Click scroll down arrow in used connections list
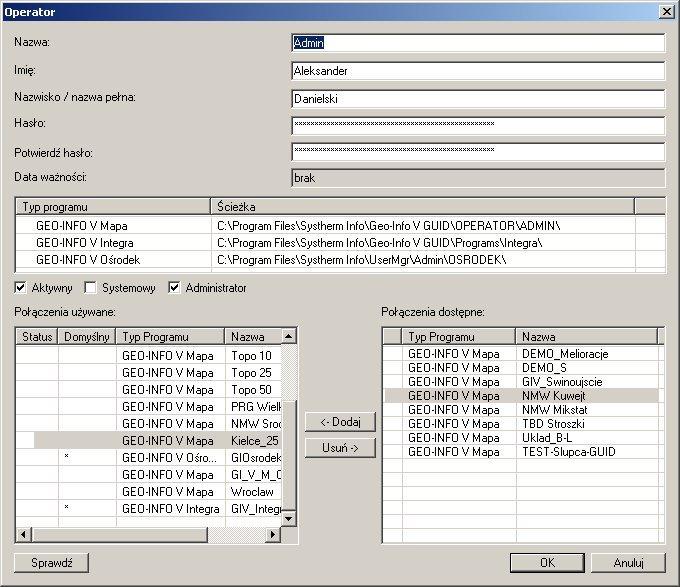680x587 pixels. click(x=288, y=519)
